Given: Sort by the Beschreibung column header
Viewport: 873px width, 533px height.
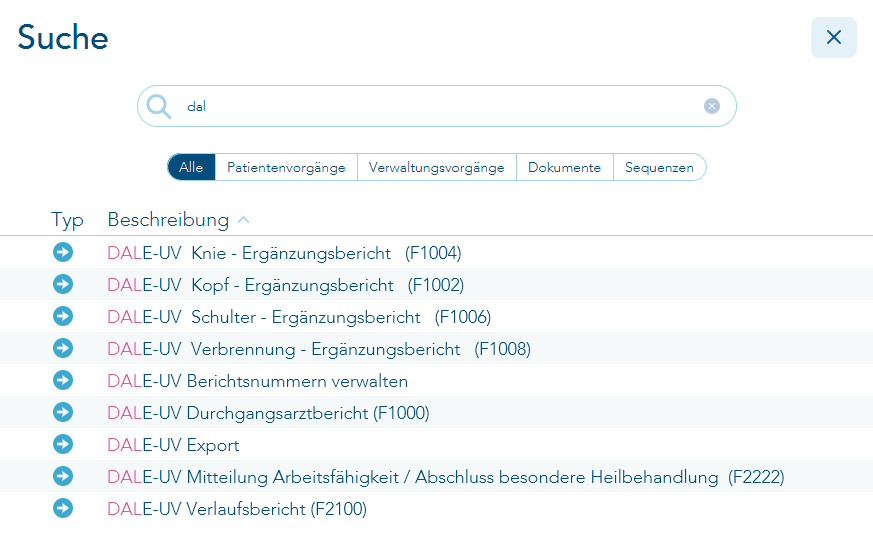Looking at the screenshot, I should 168,219.
